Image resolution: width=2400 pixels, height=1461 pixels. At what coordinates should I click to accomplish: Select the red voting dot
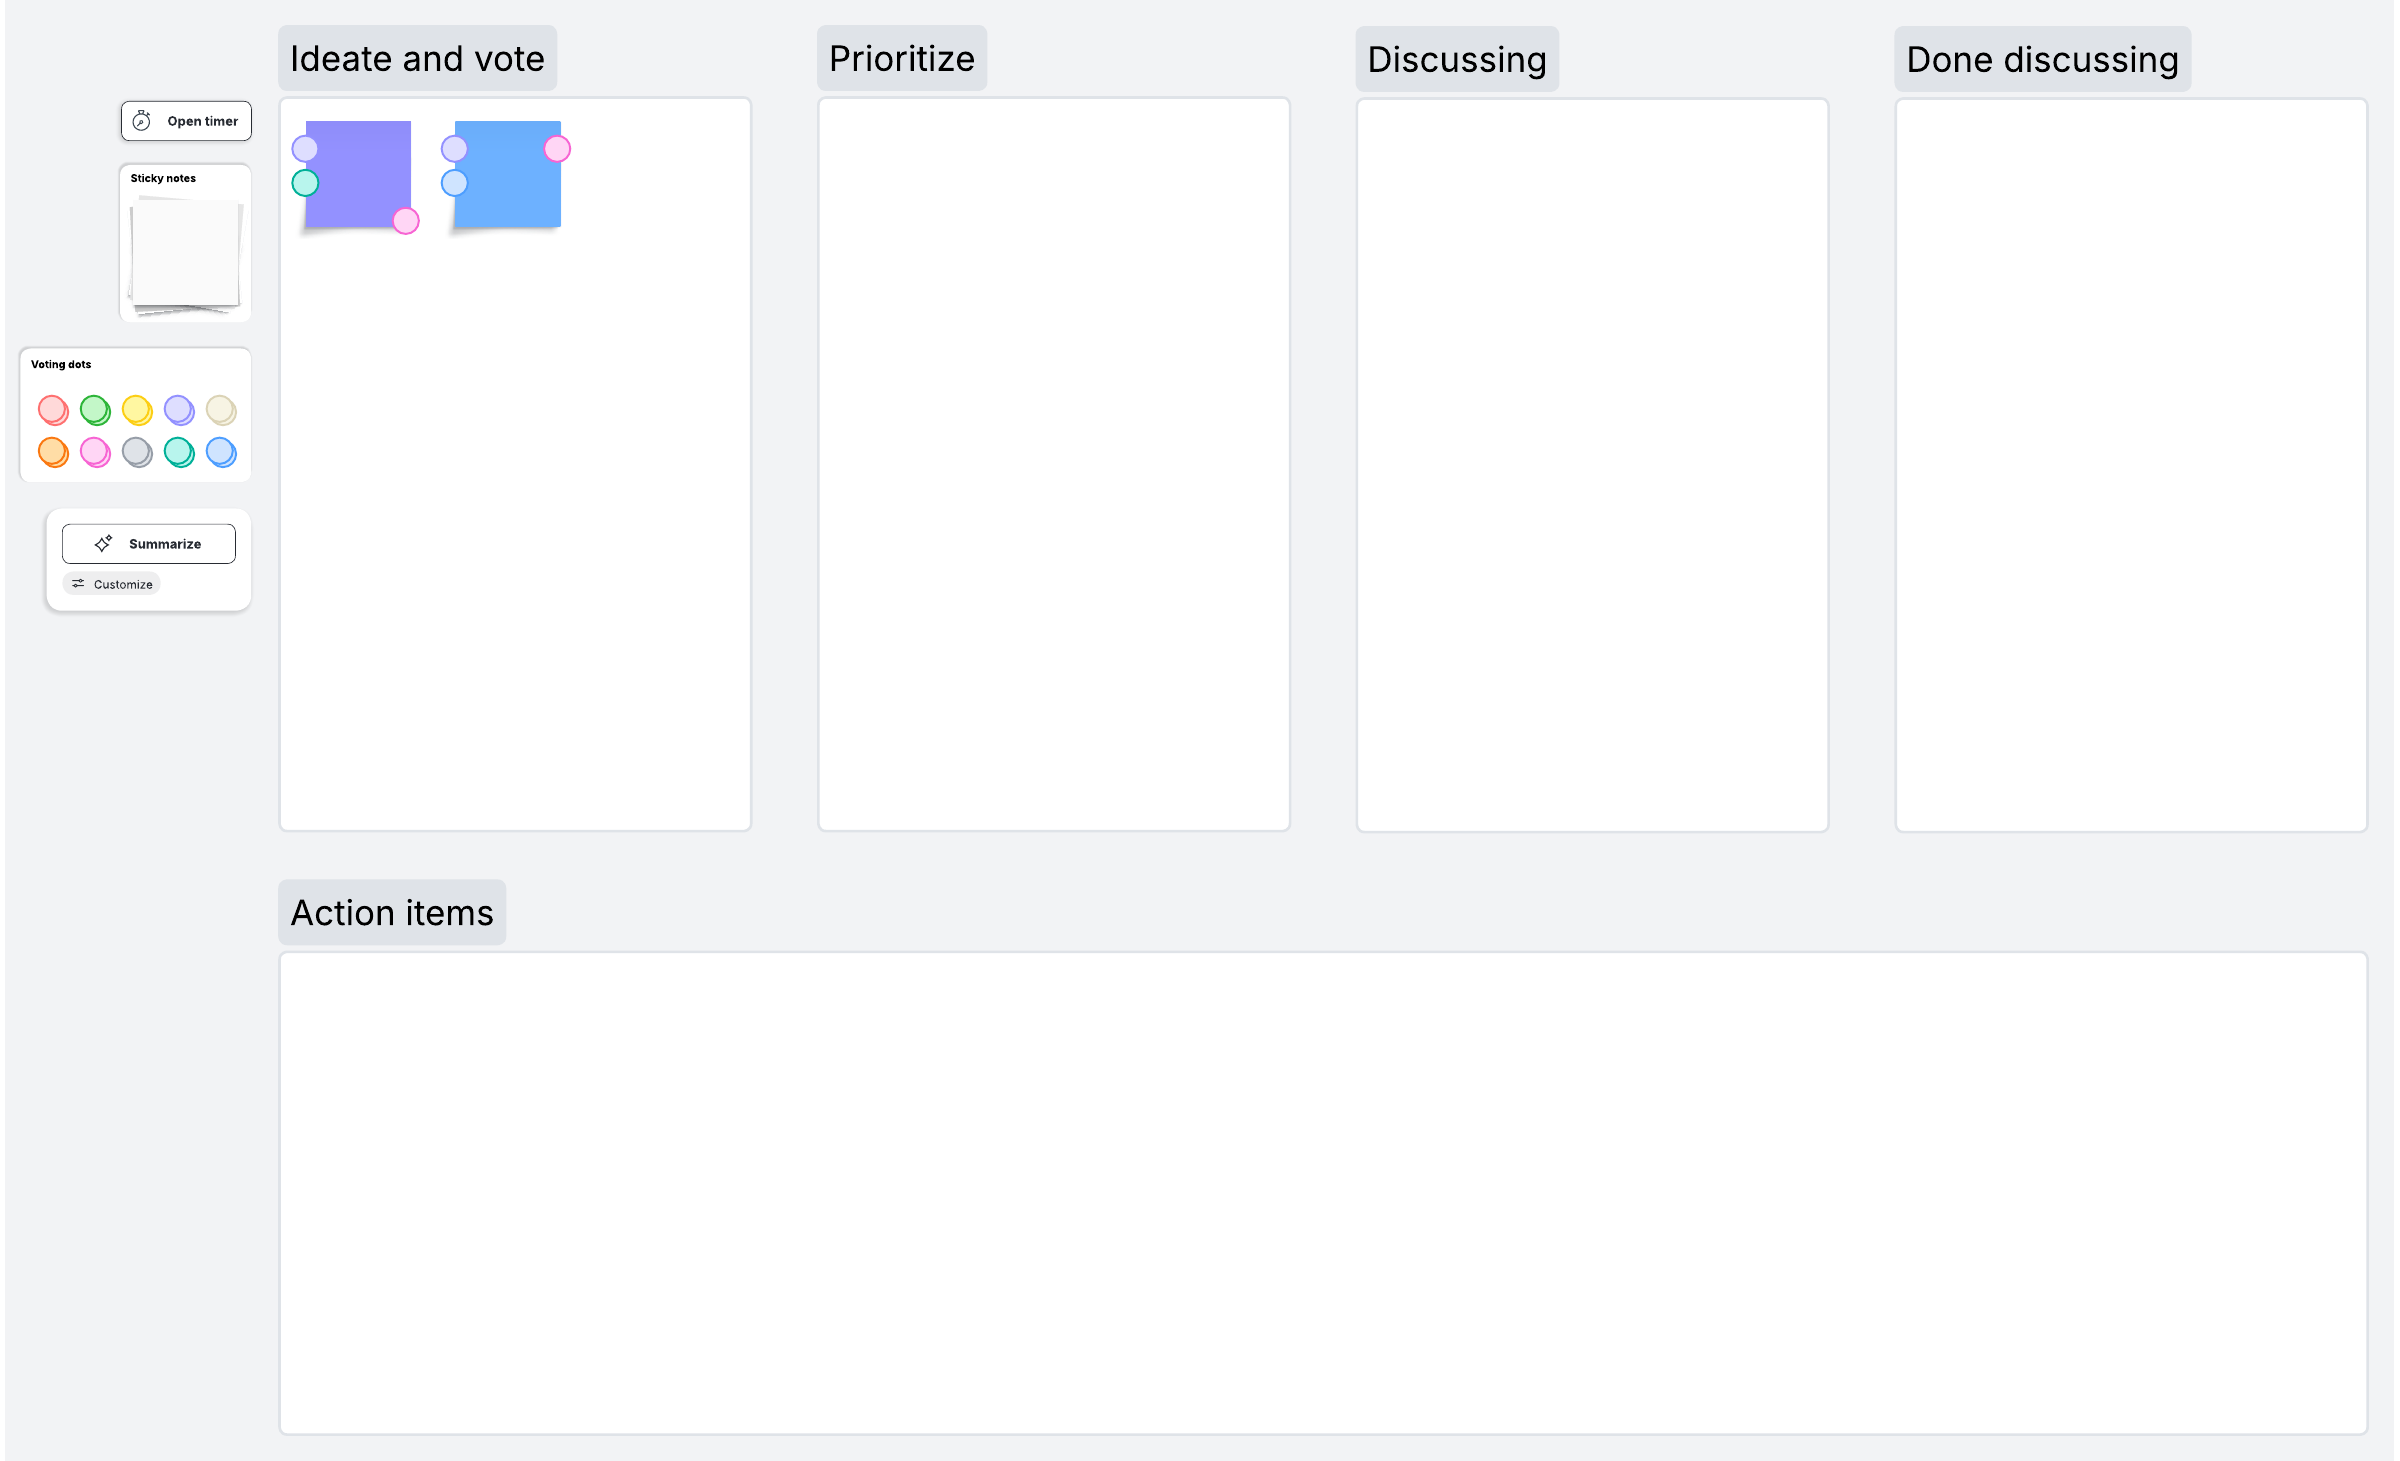53,410
